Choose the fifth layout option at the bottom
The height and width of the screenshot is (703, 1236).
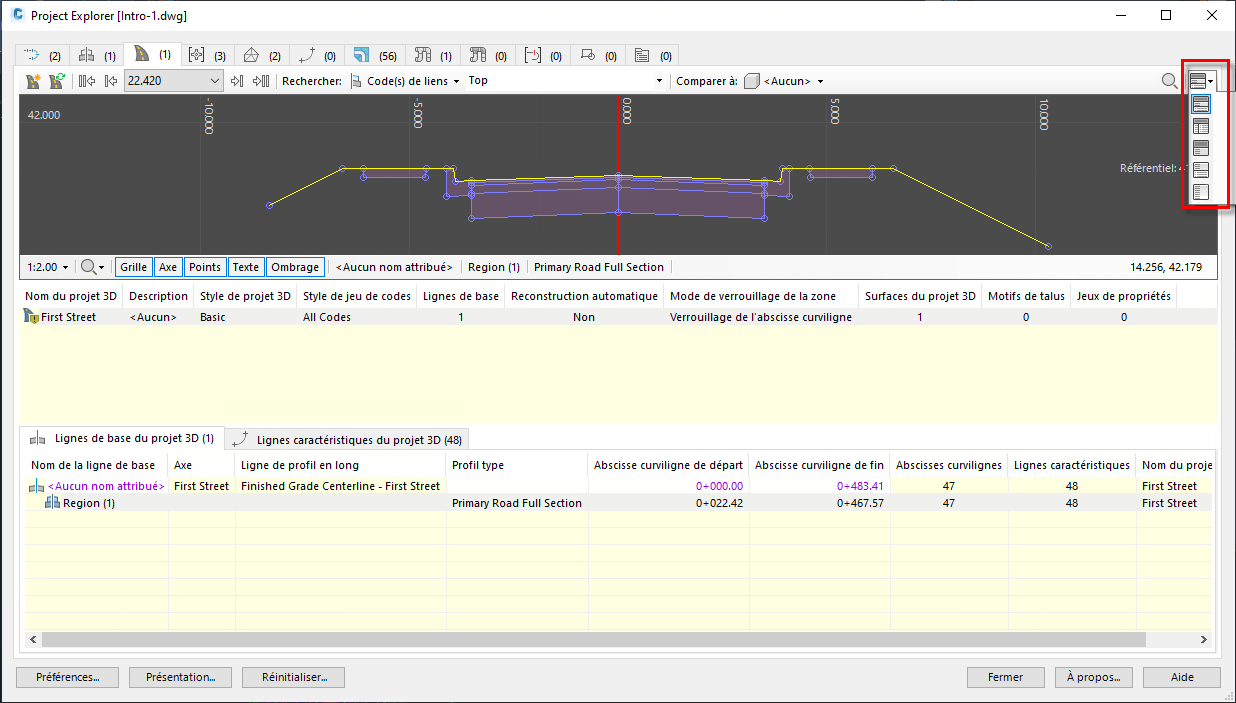(1201, 192)
